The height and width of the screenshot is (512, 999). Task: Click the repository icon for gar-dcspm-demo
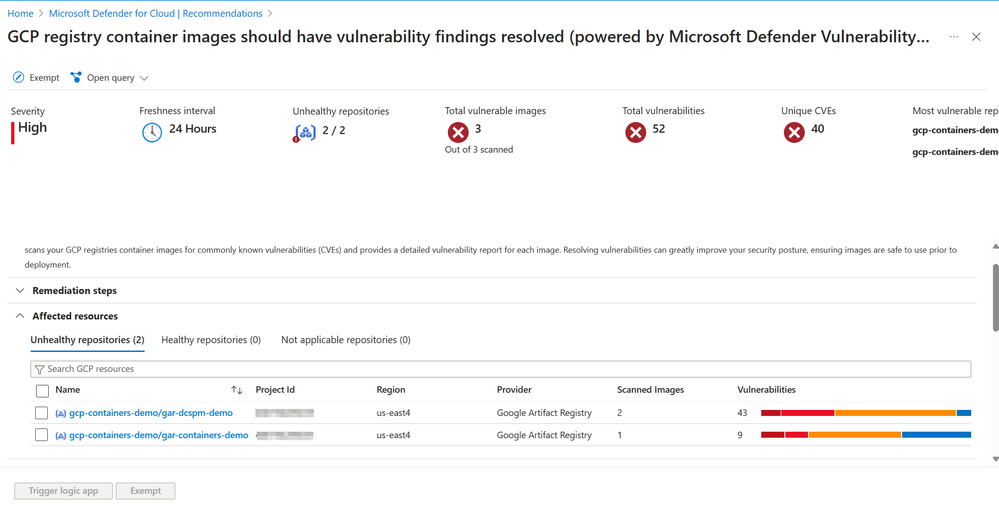61,413
